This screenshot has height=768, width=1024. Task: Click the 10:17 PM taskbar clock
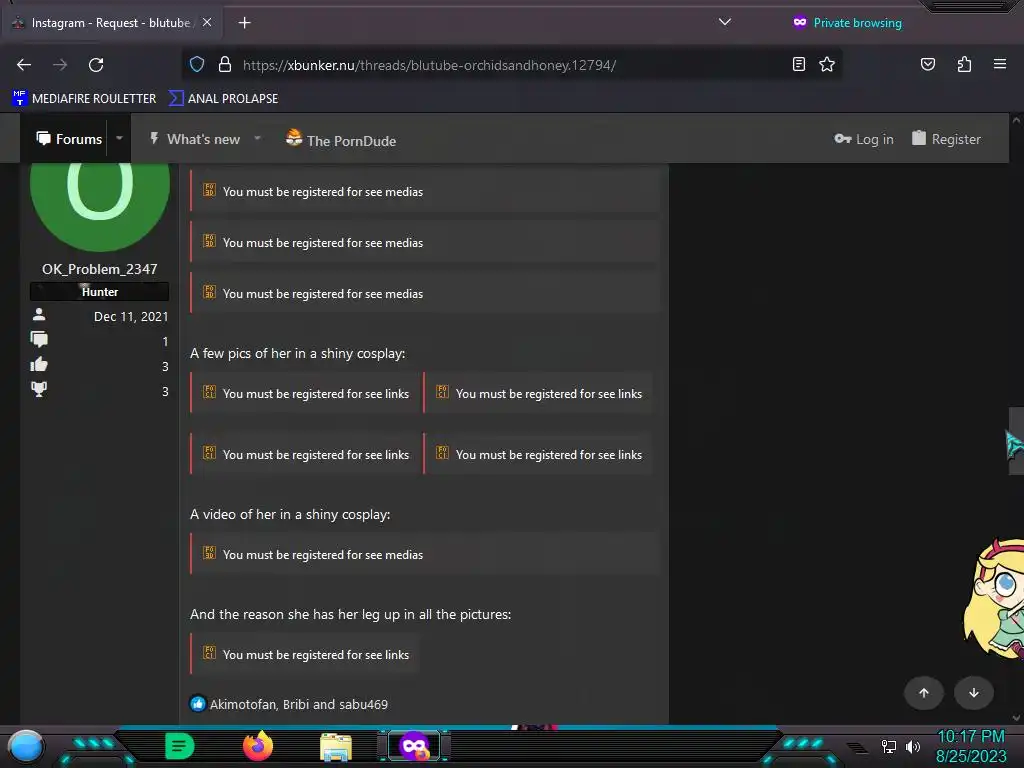970,737
